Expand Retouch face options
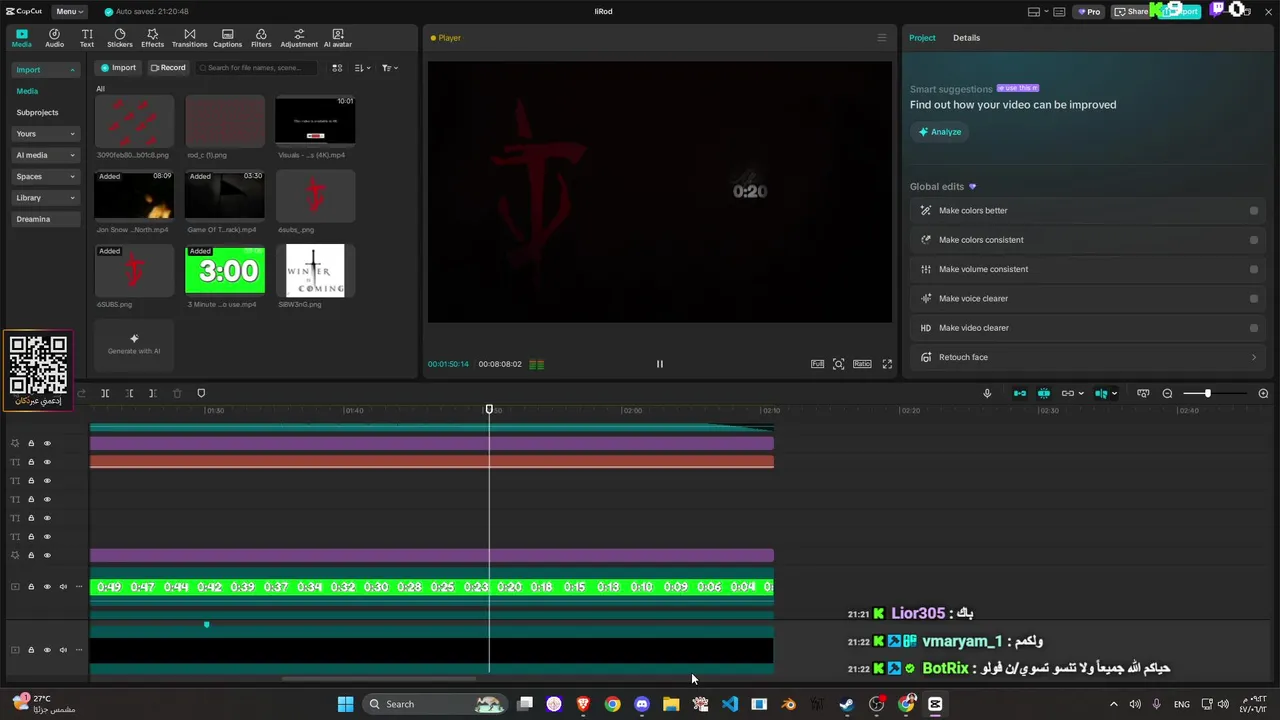The height and width of the screenshot is (720, 1280). point(1254,357)
